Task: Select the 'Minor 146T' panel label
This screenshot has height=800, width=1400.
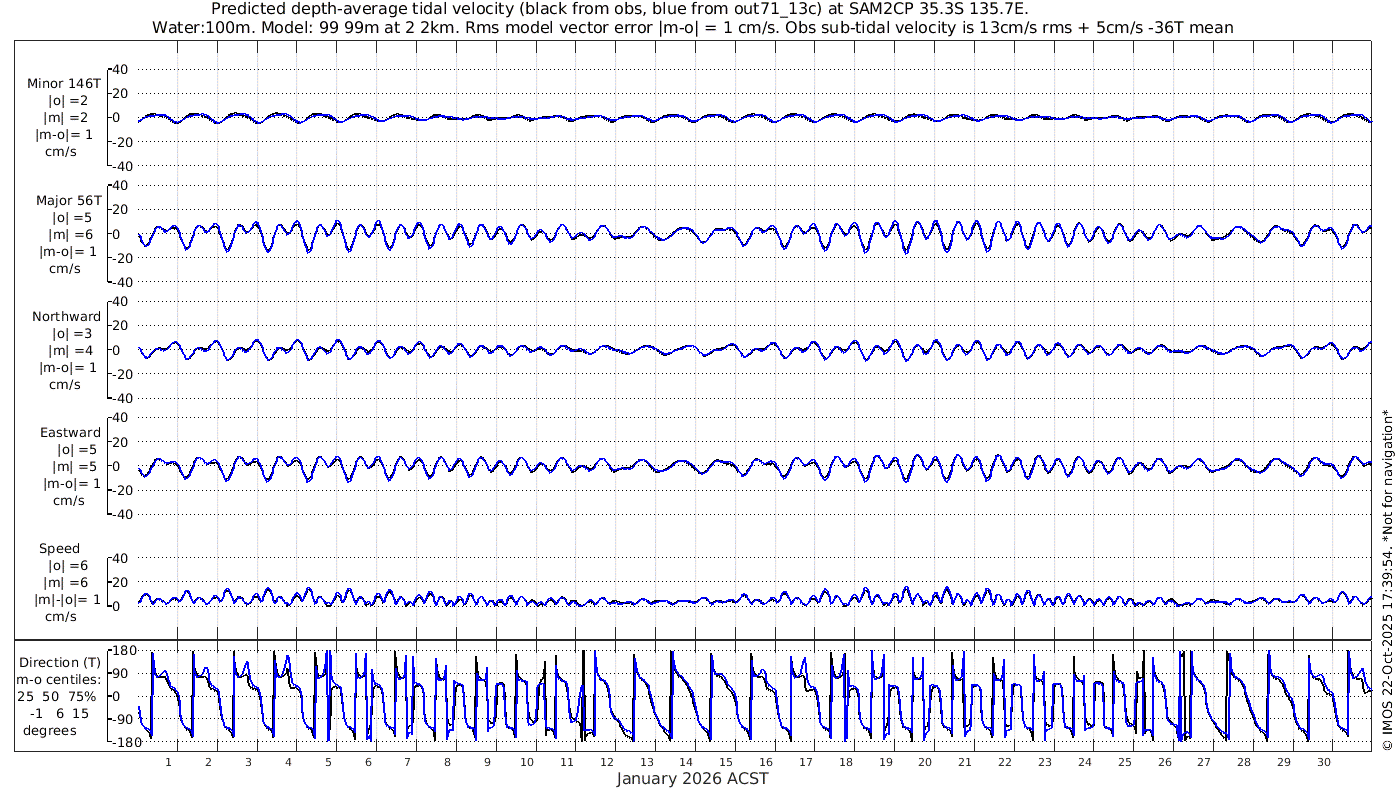Action: coord(64,84)
